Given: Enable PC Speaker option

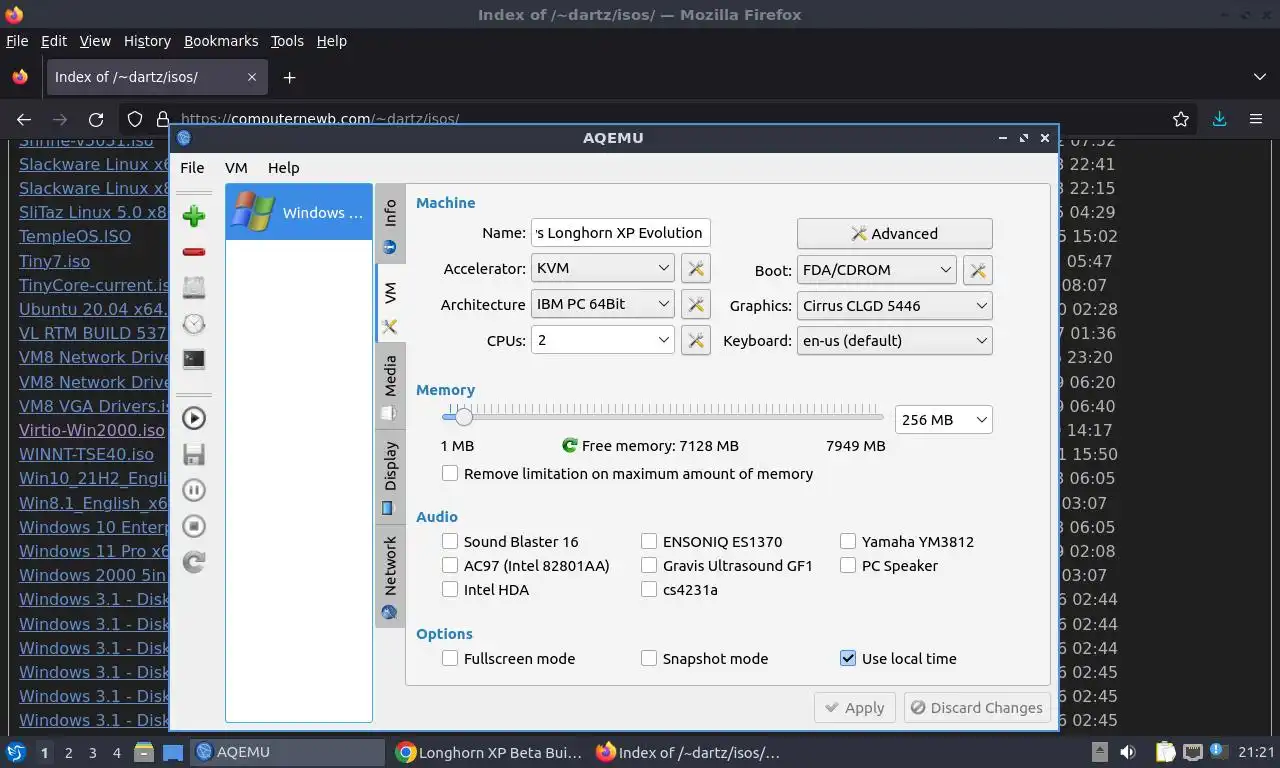Looking at the screenshot, I should (848, 565).
